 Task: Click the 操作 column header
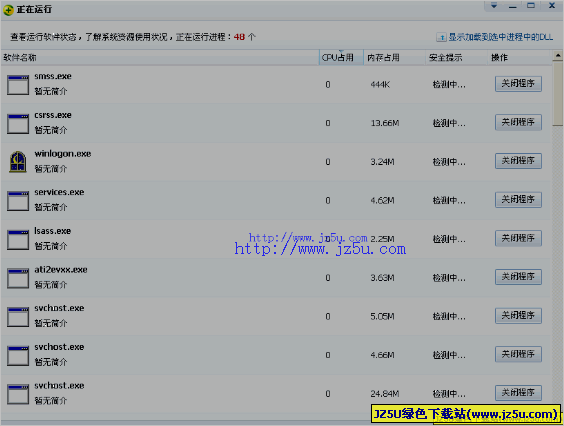pos(519,58)
